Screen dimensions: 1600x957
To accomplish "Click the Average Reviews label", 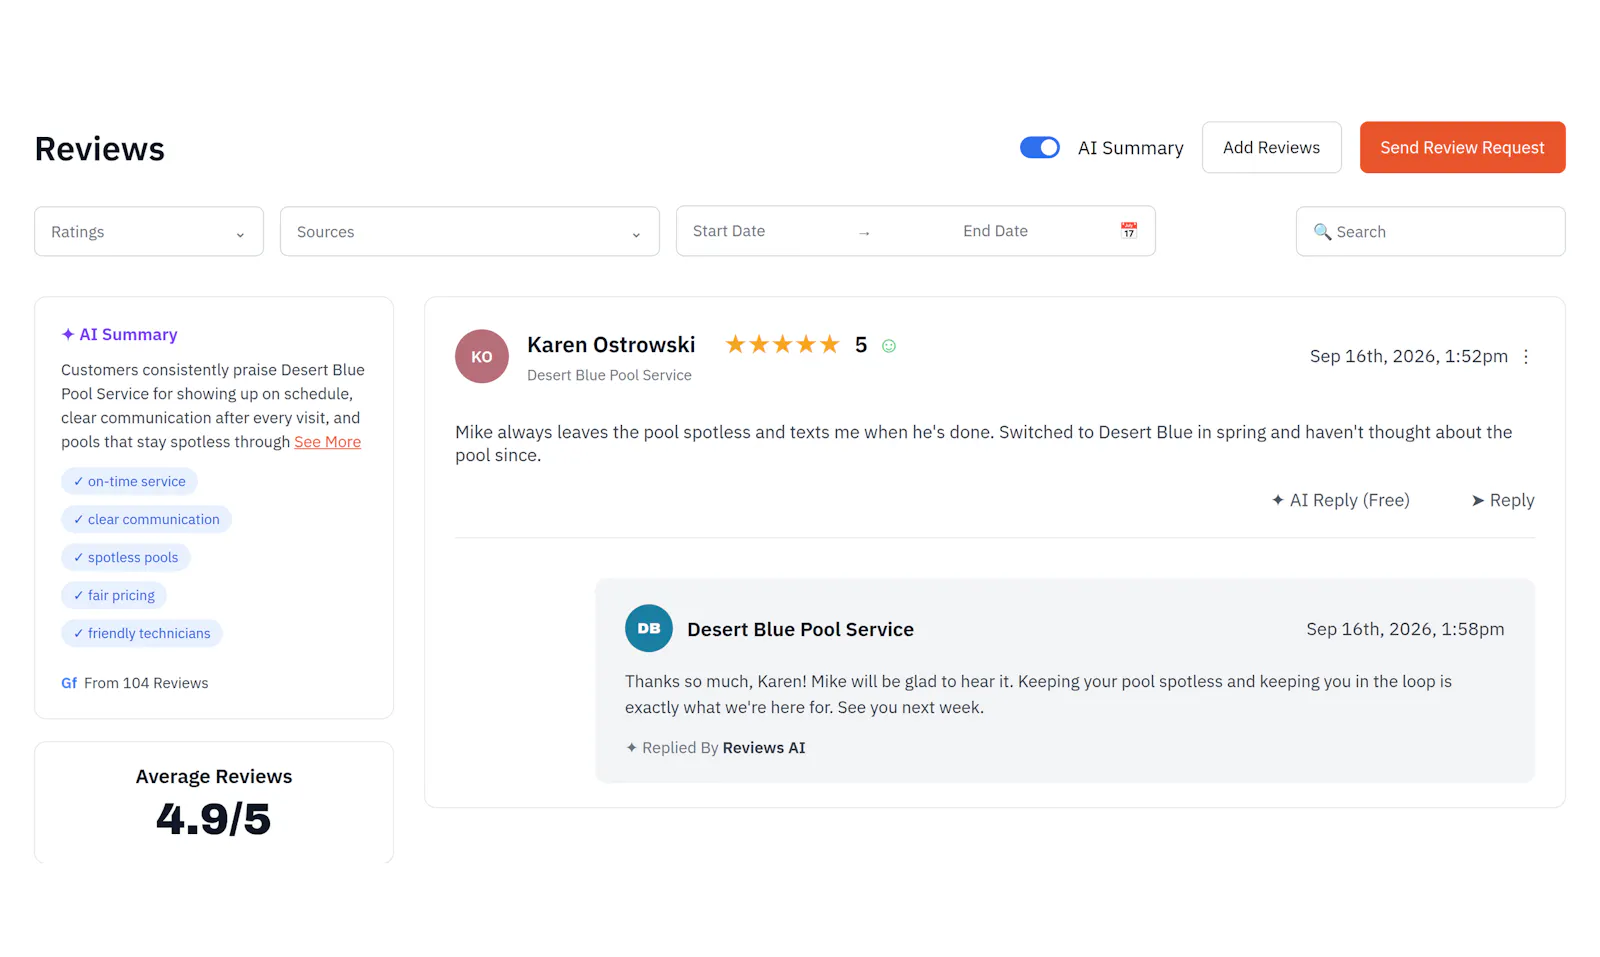I will [x=214, y=777].
